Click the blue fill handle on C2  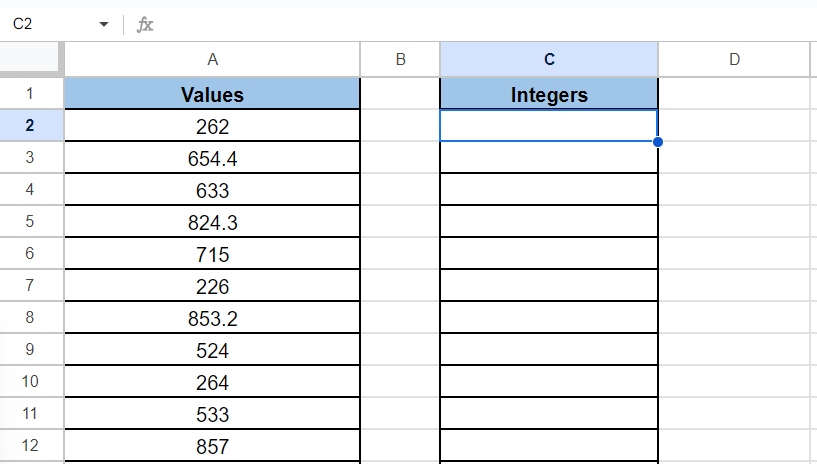click(x=657, y=142)
